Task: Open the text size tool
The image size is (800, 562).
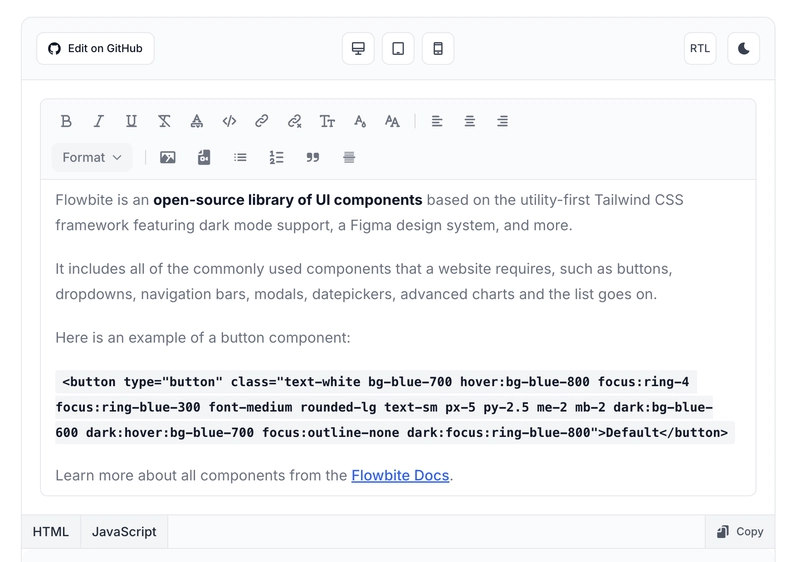Action: (327, 121)
